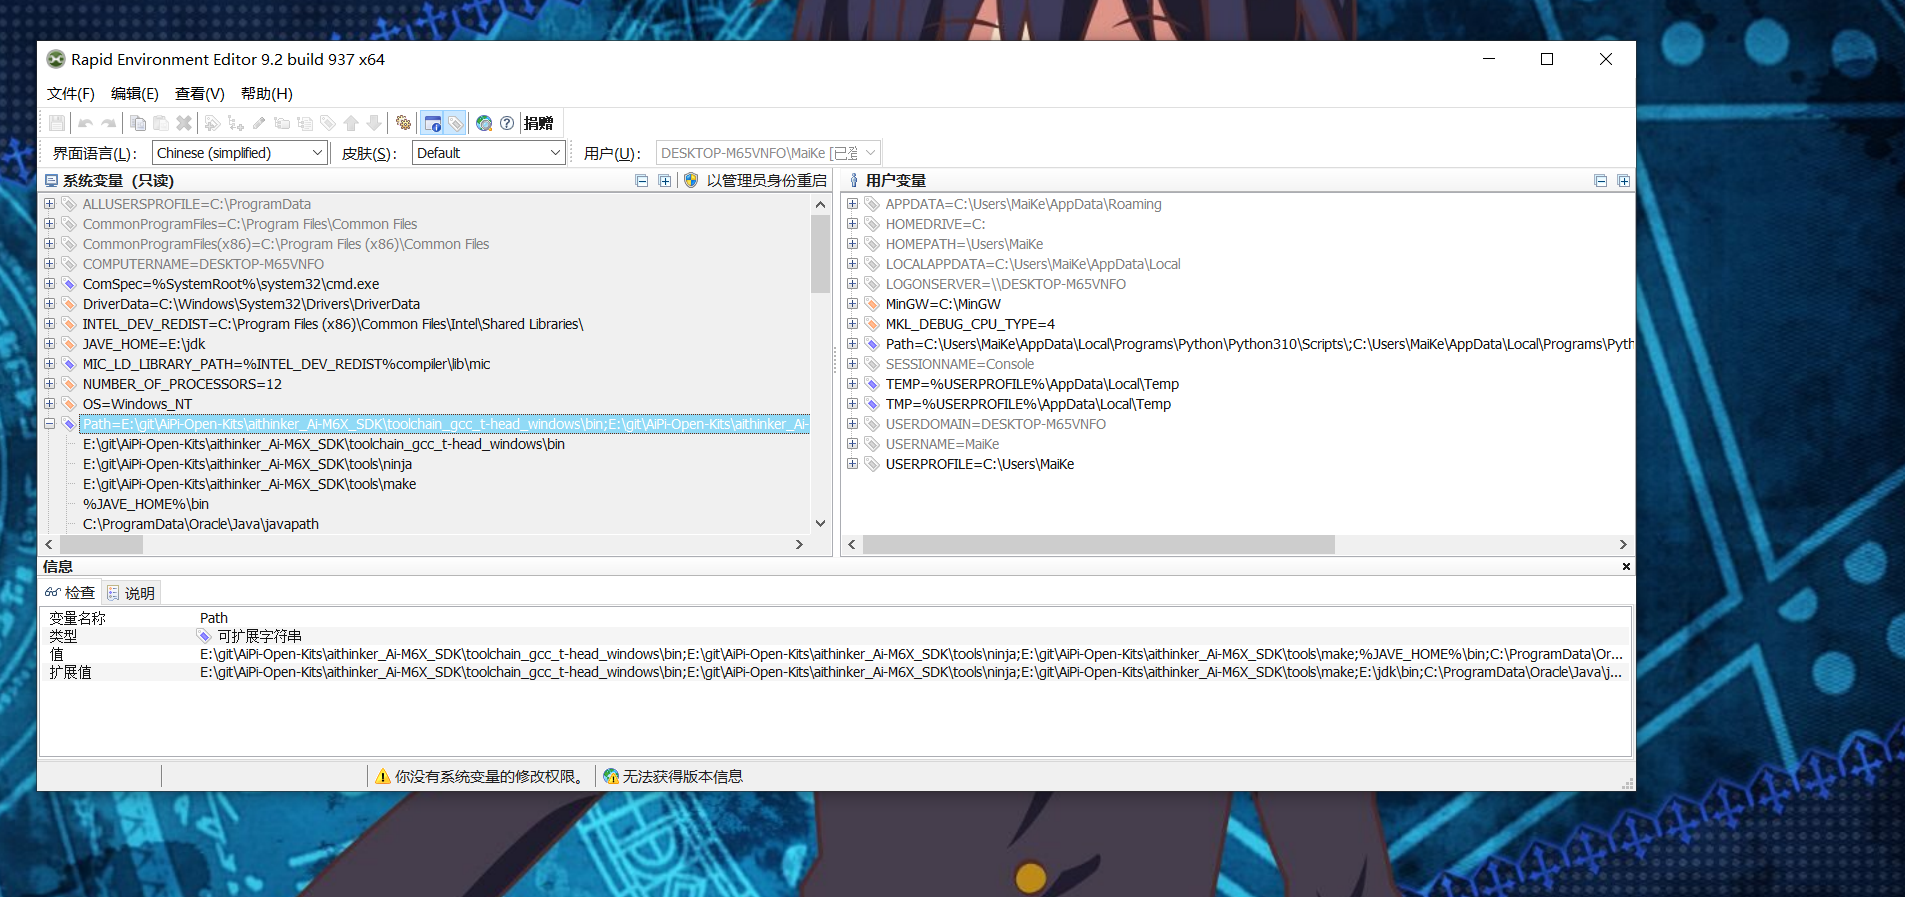
Task: Expand all system variables with plus icon
Action: [x=665, y=181]
